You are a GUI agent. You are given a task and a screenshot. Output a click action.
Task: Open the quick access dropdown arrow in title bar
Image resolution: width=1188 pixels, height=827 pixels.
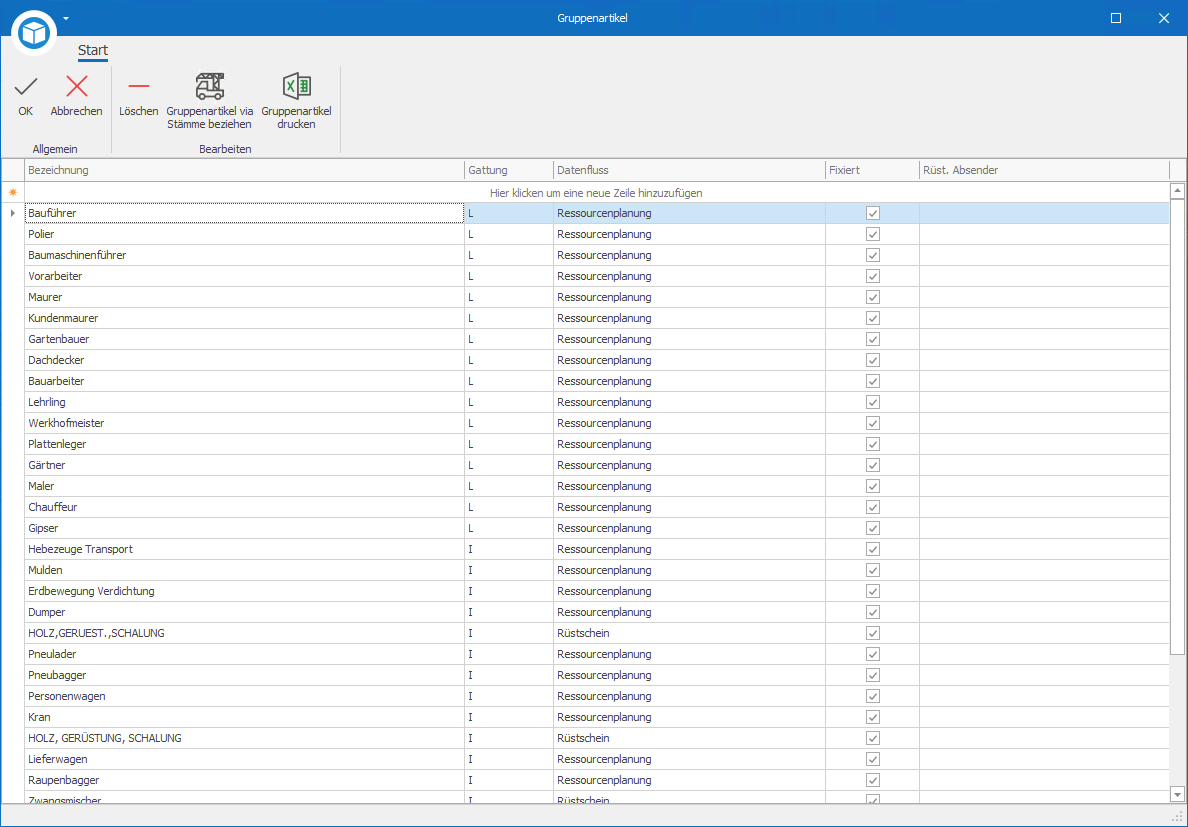point(66,18)
